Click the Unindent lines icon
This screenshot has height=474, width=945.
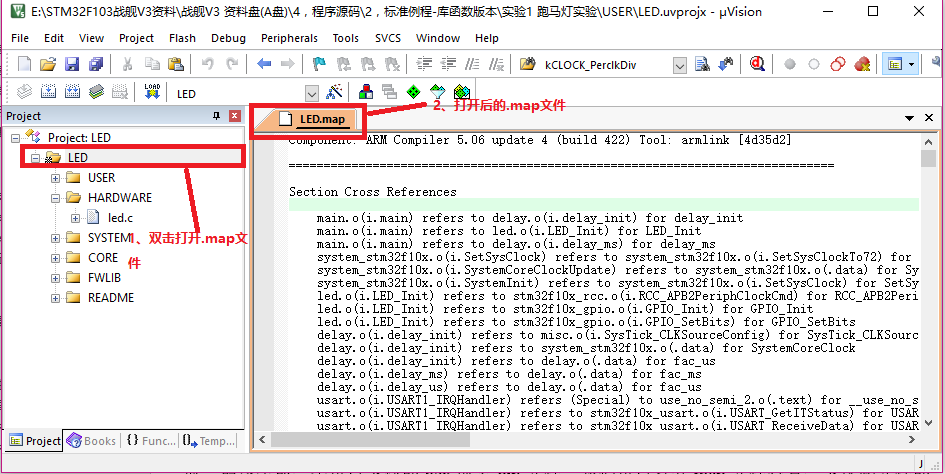(449, 64)
